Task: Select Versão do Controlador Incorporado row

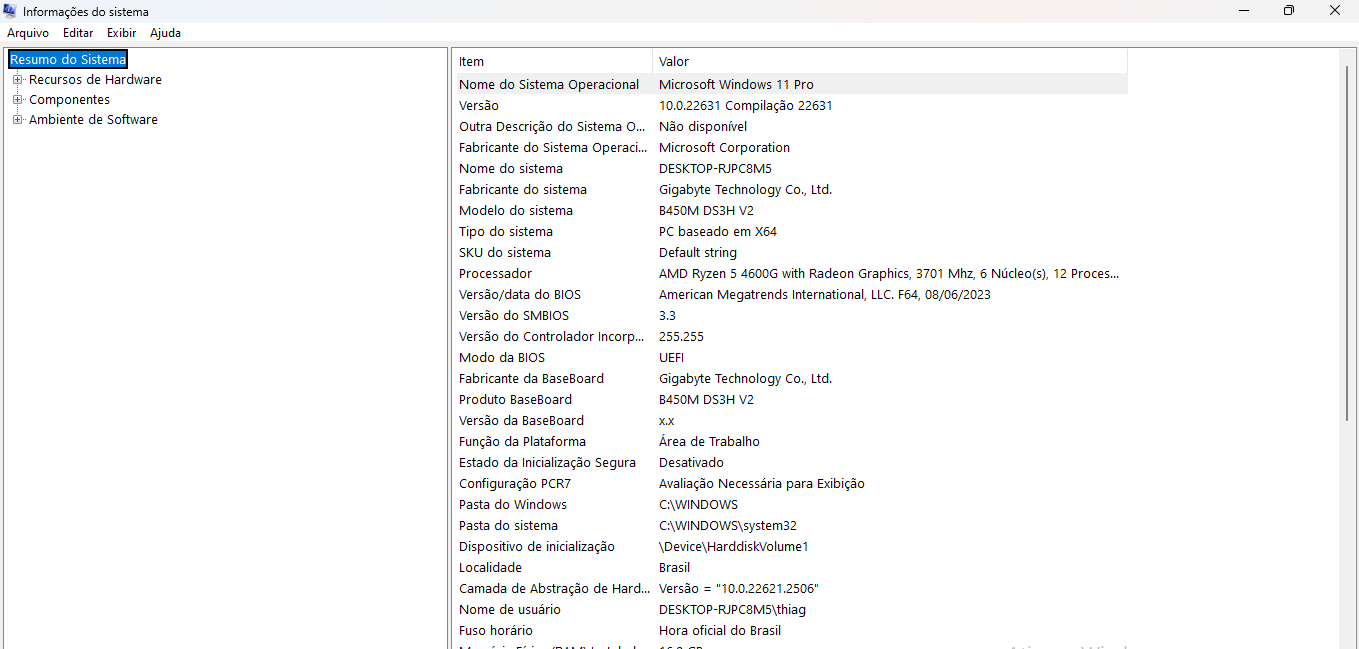Action: [790, 337]
